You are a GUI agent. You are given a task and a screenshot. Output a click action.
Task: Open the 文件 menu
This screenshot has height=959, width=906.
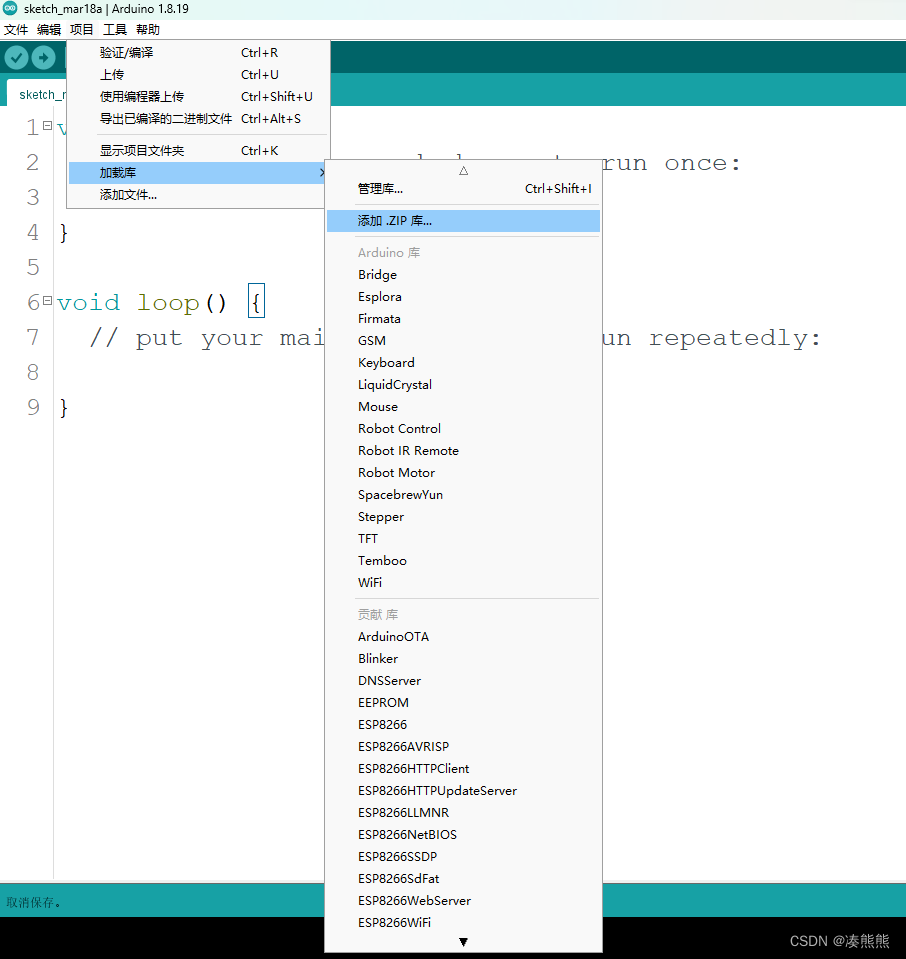[16, 29]
